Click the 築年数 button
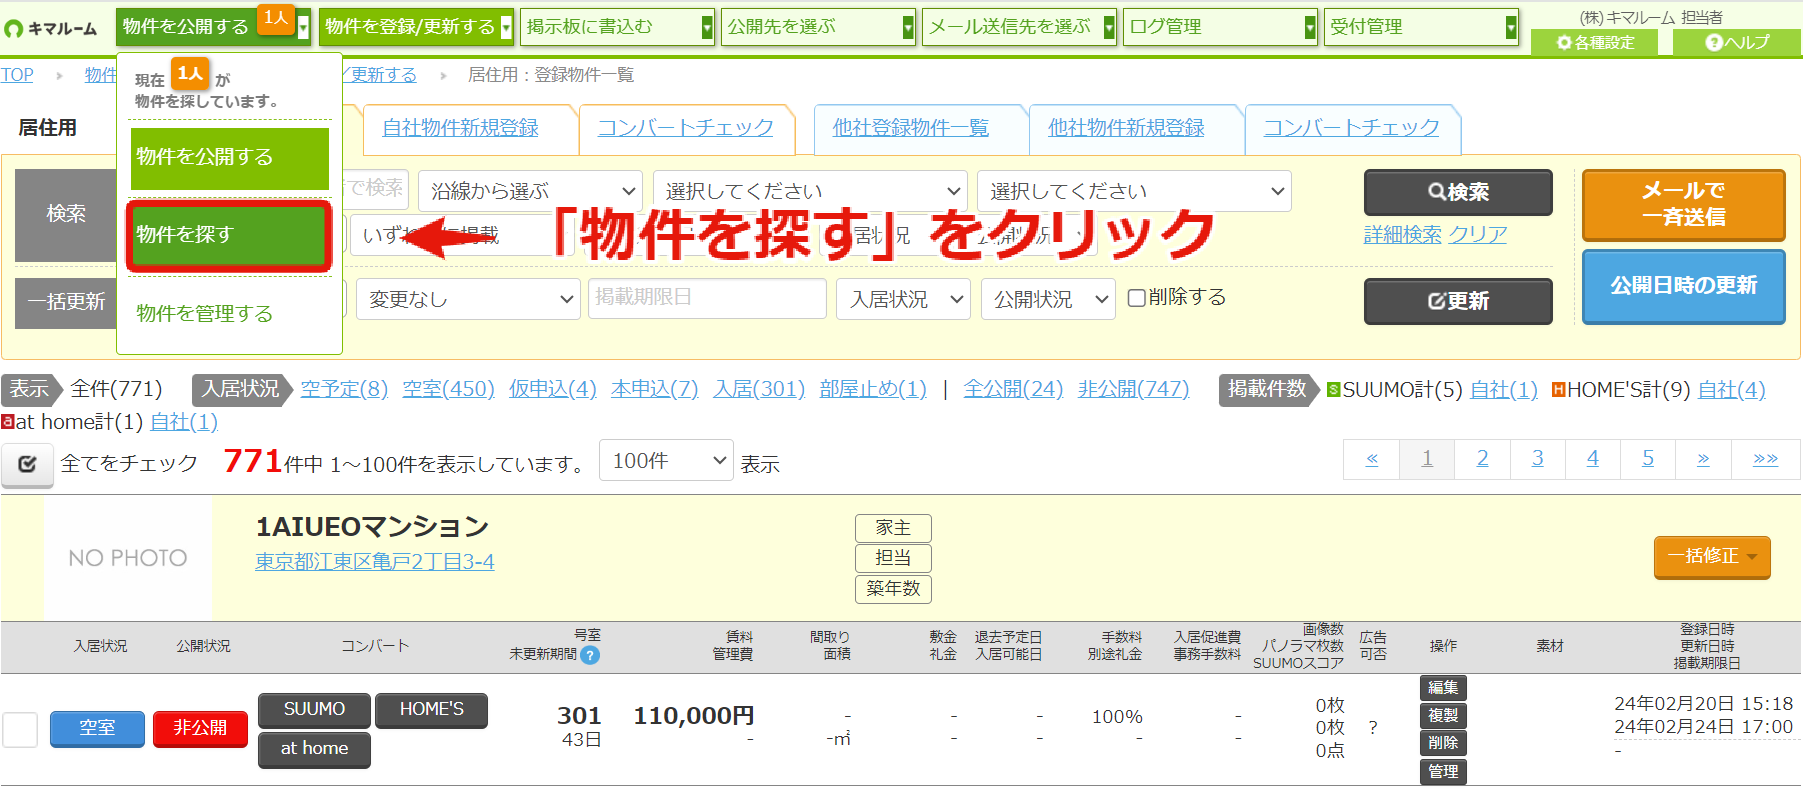Screen dimensions: 1803x812 [x=893, y=589]
